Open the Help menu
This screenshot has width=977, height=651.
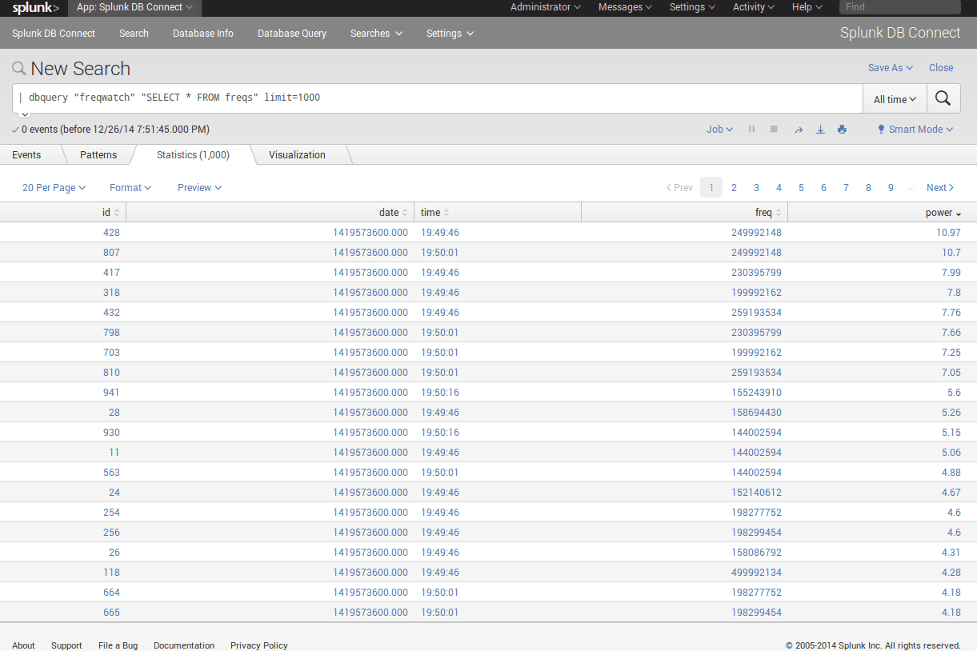(807, 7)
